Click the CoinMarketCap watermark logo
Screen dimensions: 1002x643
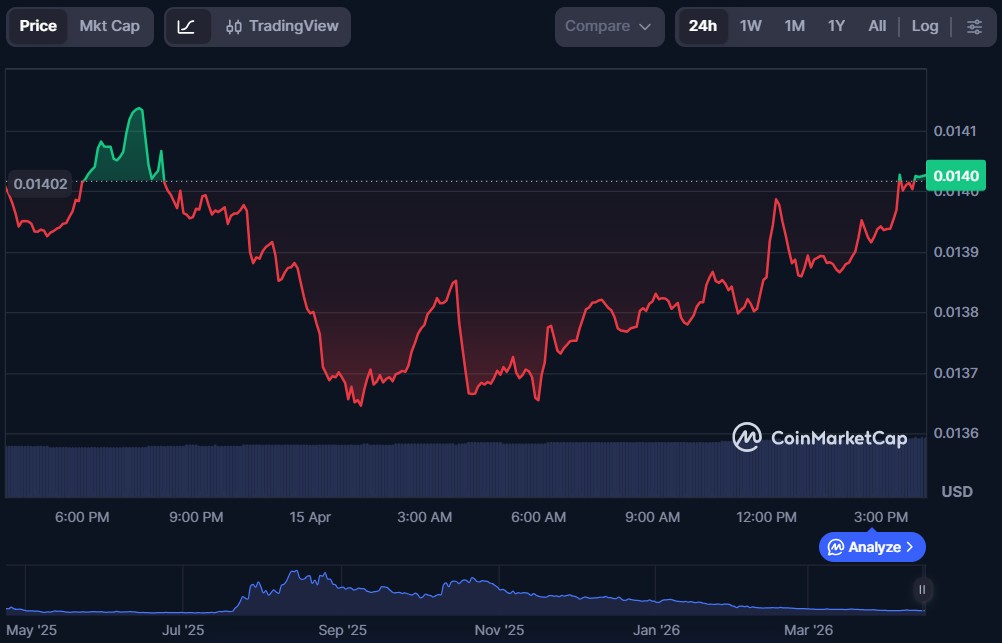(x=819, y=437)
